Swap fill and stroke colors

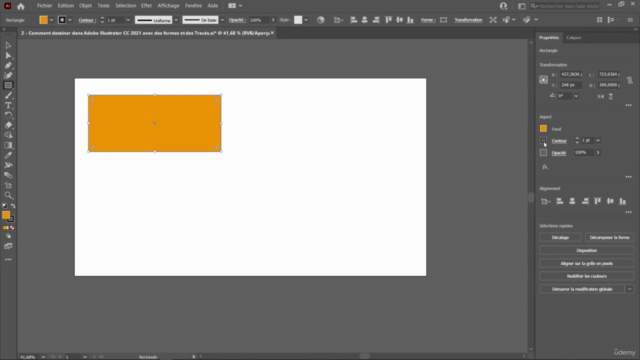[x=13, y=206]
